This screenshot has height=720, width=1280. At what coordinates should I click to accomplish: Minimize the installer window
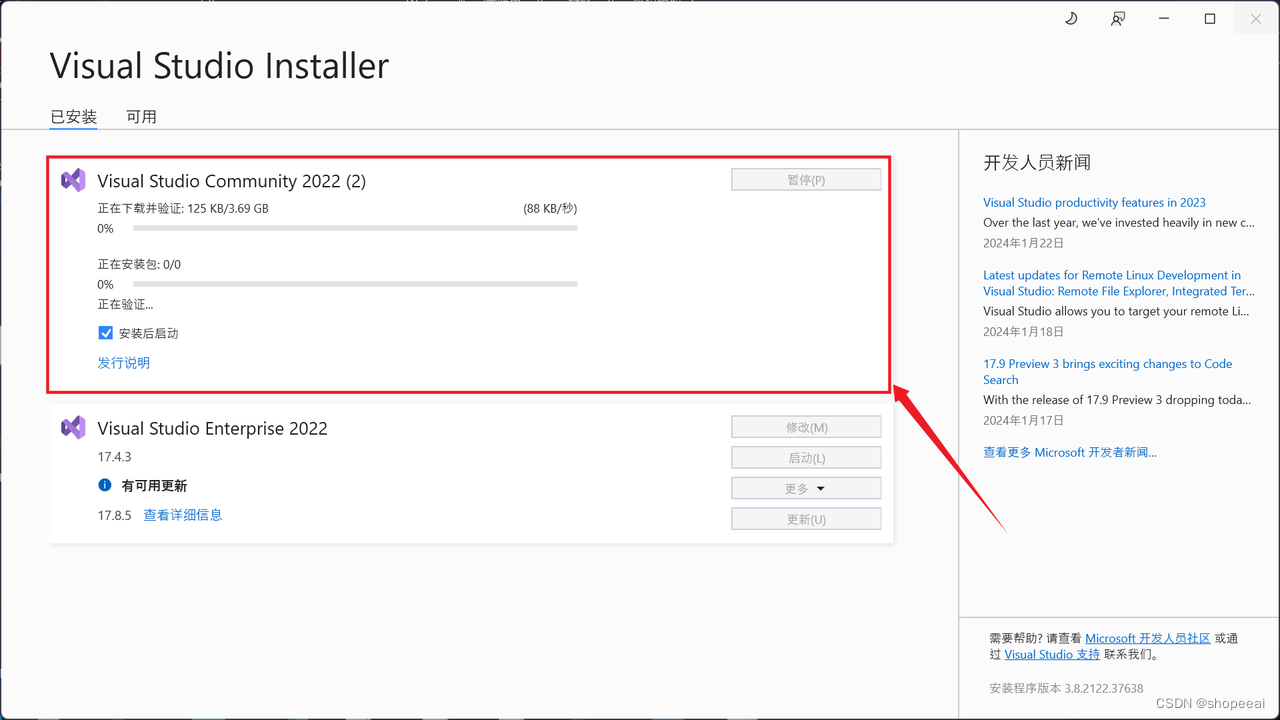pyautogui.click(x=1164, y=19)
